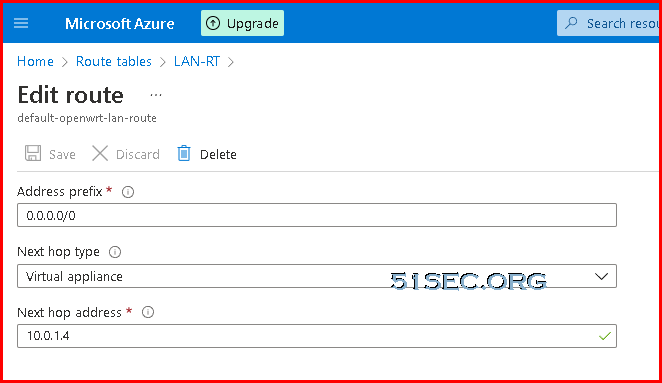Open the Next hop type dropdown
662x383 pixels.
pos(317,276)
